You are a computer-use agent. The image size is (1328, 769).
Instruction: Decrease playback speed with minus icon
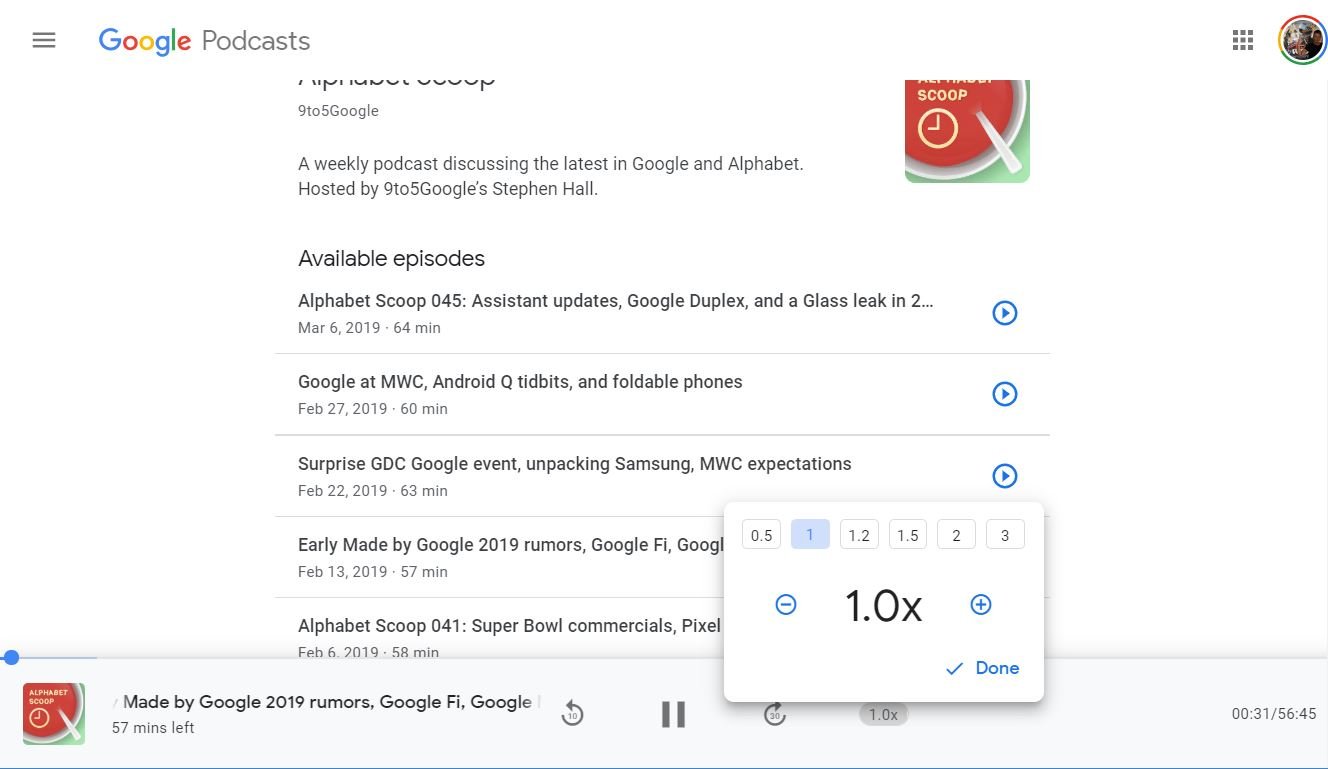(x=786, y=605)
